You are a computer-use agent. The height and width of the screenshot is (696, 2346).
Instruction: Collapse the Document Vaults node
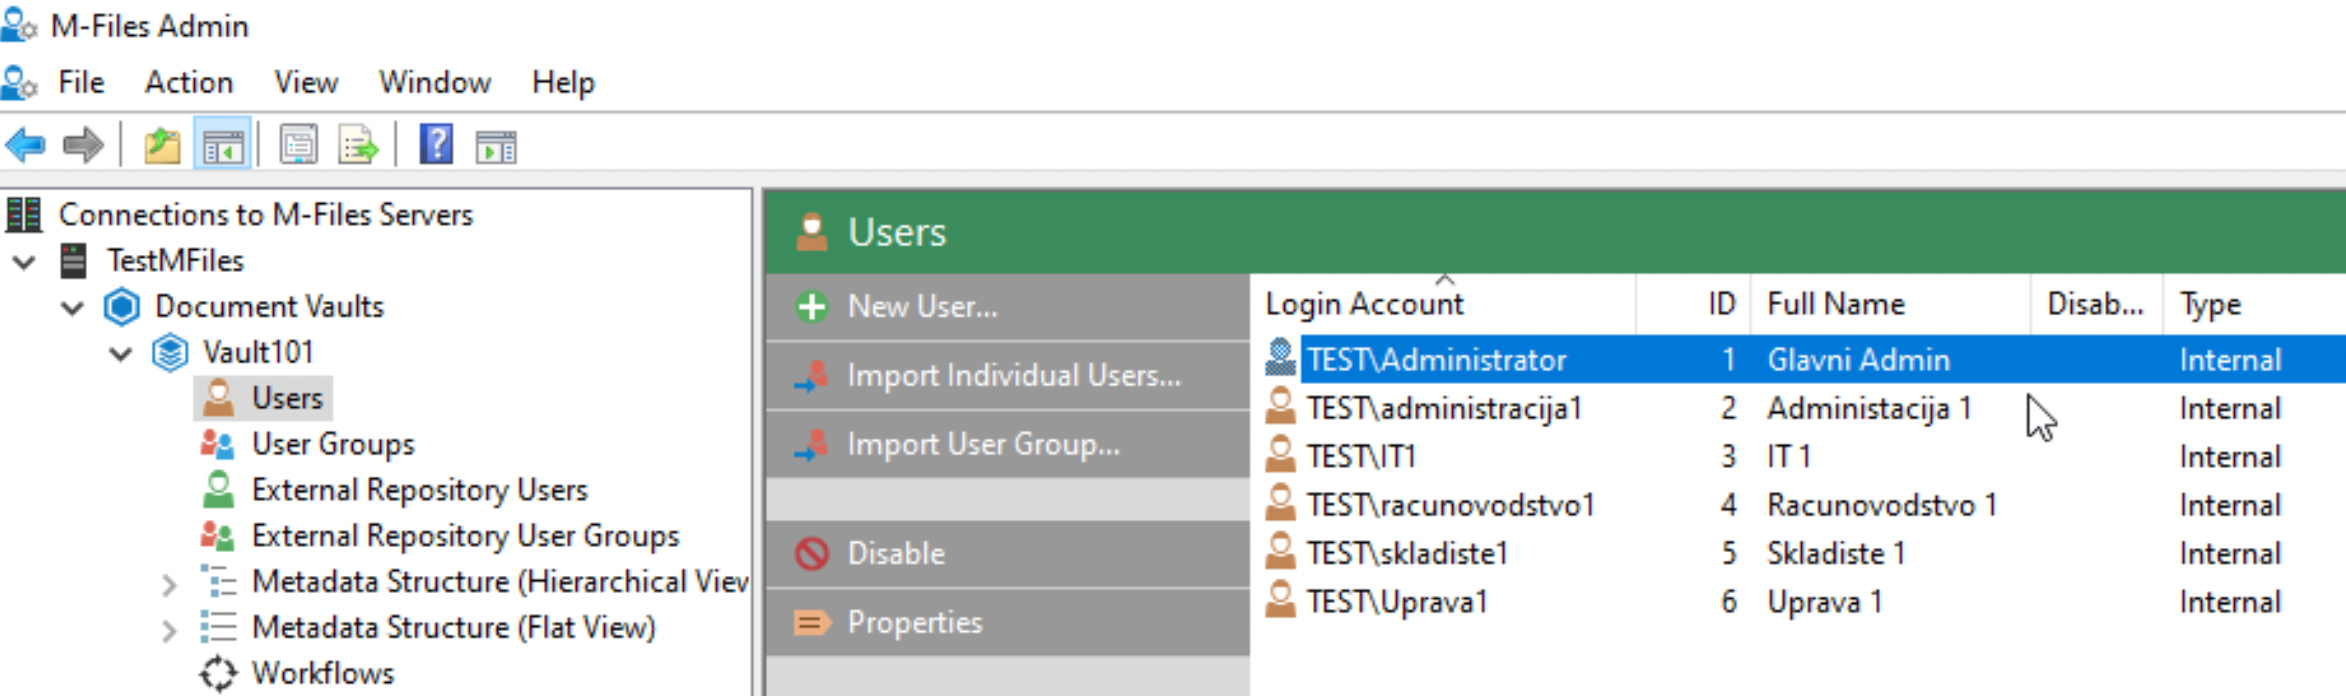(72, 308)
